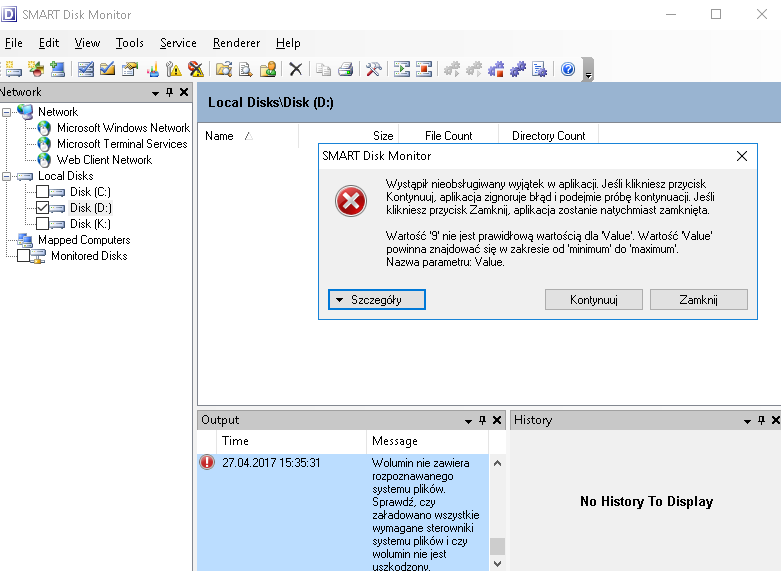Open the Output panel dropdown arrow
Viewport: 781px width, 571px height.
click(468, 421)
